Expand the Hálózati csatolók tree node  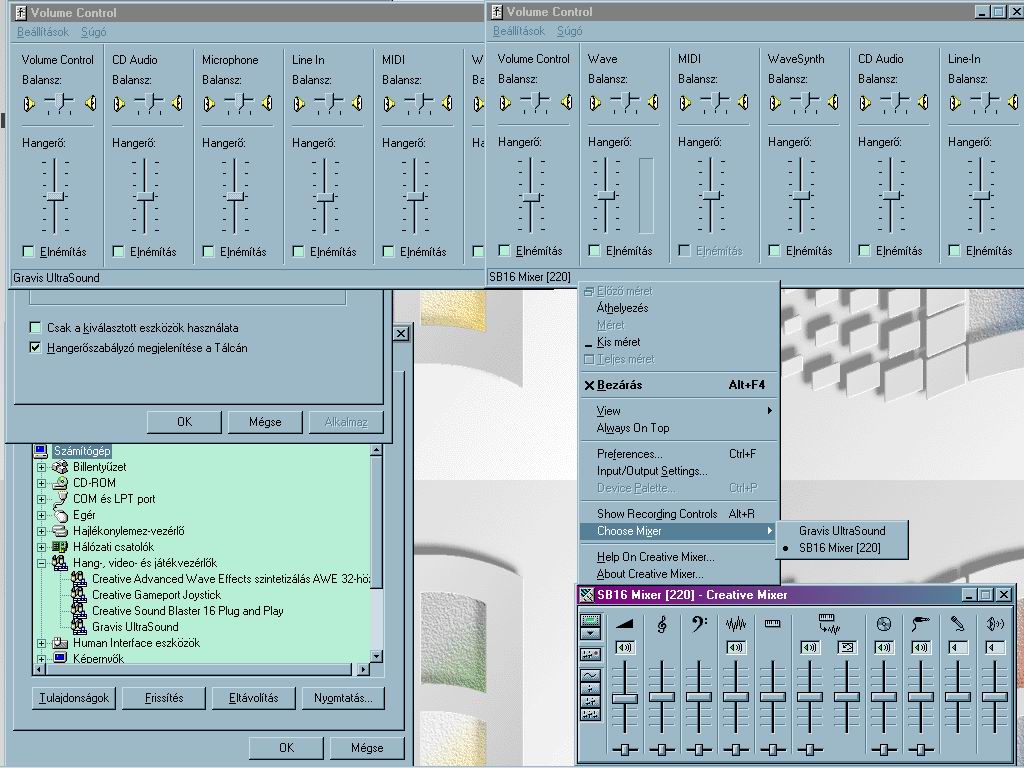pos(42,547)
